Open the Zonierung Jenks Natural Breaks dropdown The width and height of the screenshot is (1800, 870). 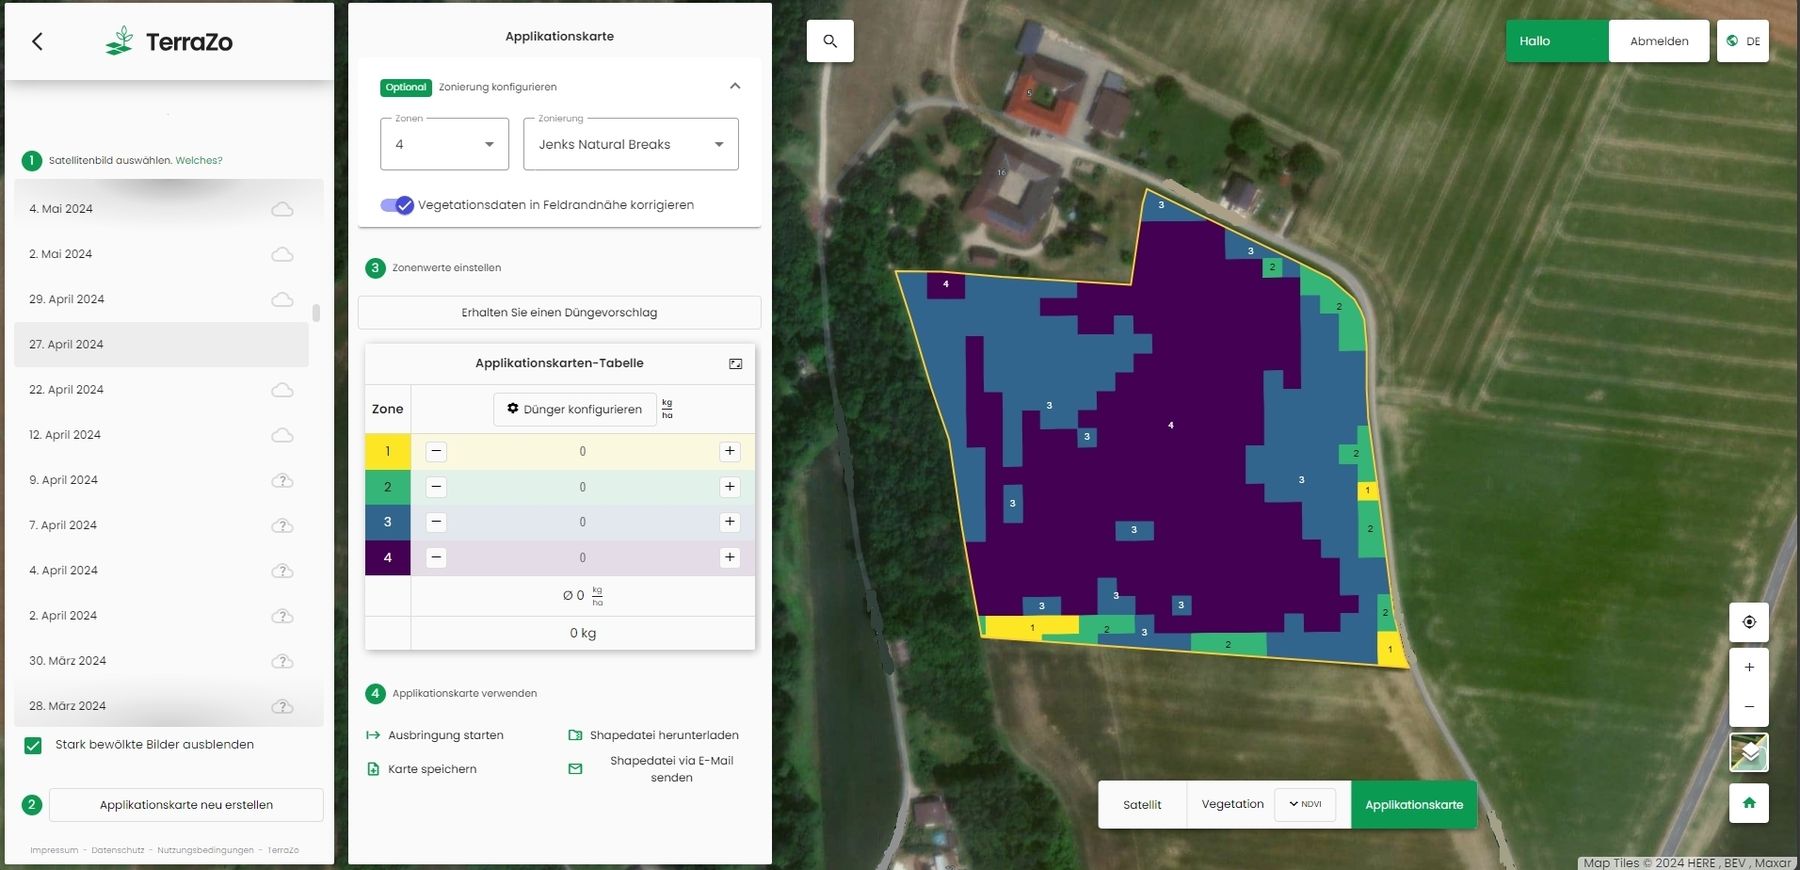630,144
